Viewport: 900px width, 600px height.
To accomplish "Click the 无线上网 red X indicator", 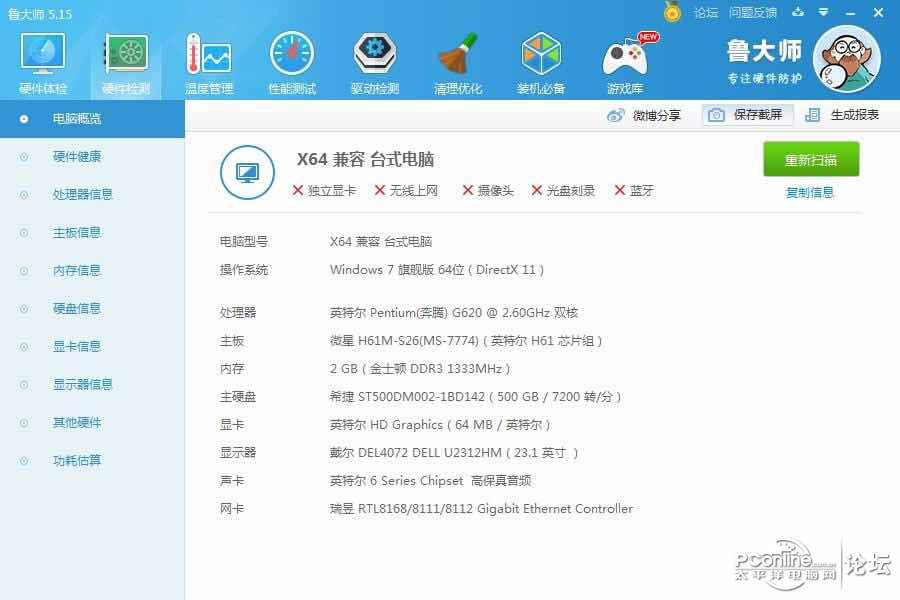I will pos(379,190).
